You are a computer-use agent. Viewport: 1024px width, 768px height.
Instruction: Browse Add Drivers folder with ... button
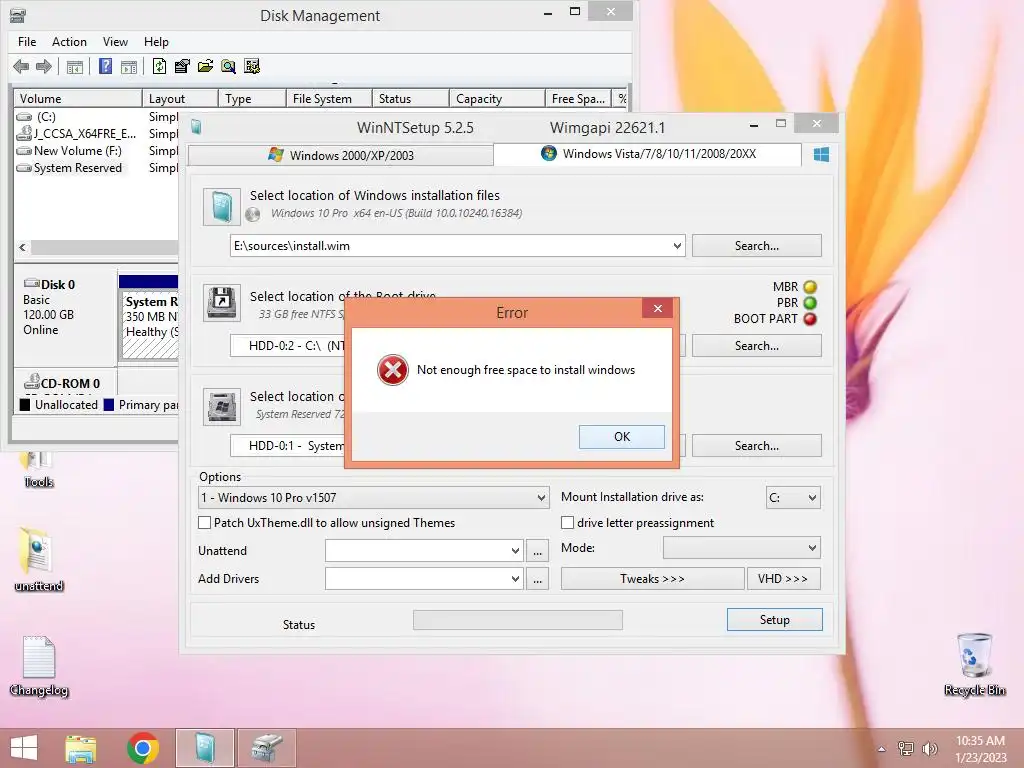[537, 579]
